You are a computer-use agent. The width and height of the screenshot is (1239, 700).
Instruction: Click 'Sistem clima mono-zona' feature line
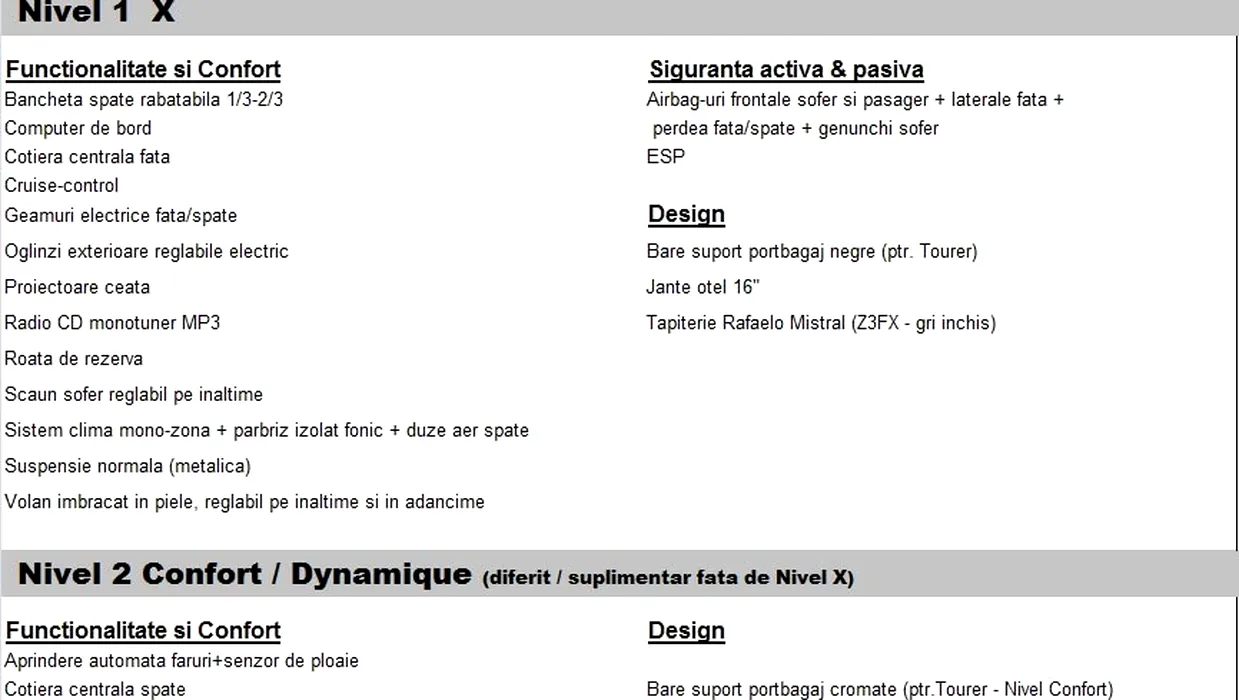(x=267, y=431)
